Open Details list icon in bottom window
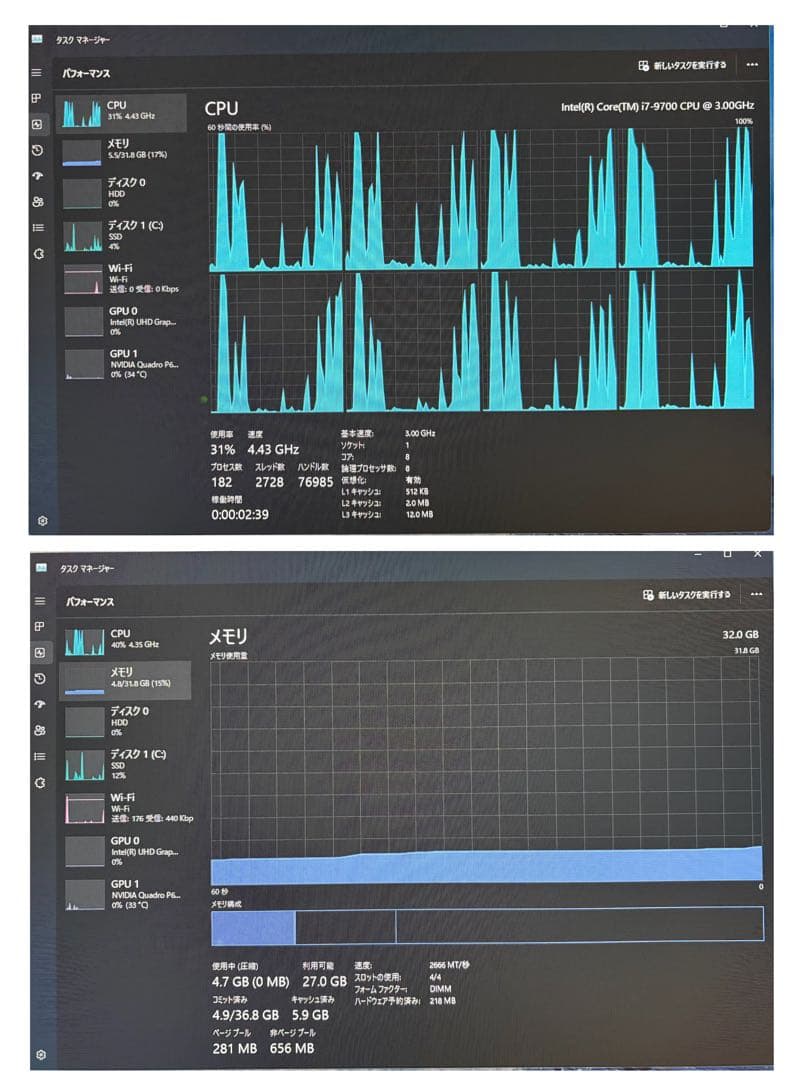This screenshot has height=1080, width=810. click(x=39, y=756)
